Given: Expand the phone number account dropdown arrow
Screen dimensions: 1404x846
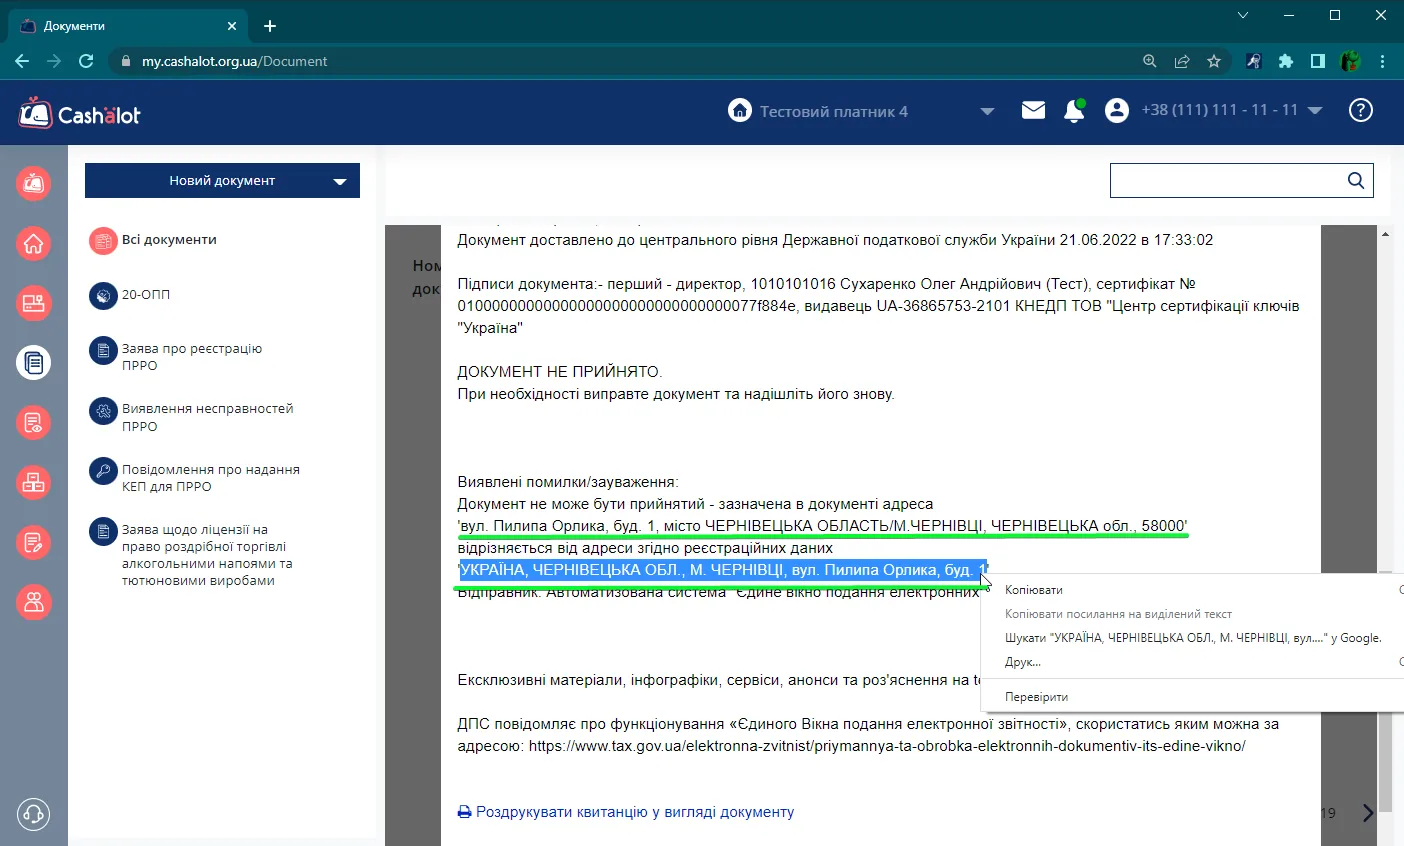Looking at the screenshot, I should point(1315,110).
